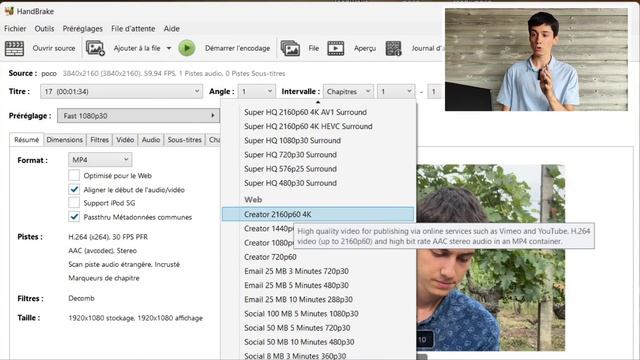Click Démarrer l'encodage text button
The width and height of the screenshot is (640, 360).
pyautogui.click(x=238, y=48)
